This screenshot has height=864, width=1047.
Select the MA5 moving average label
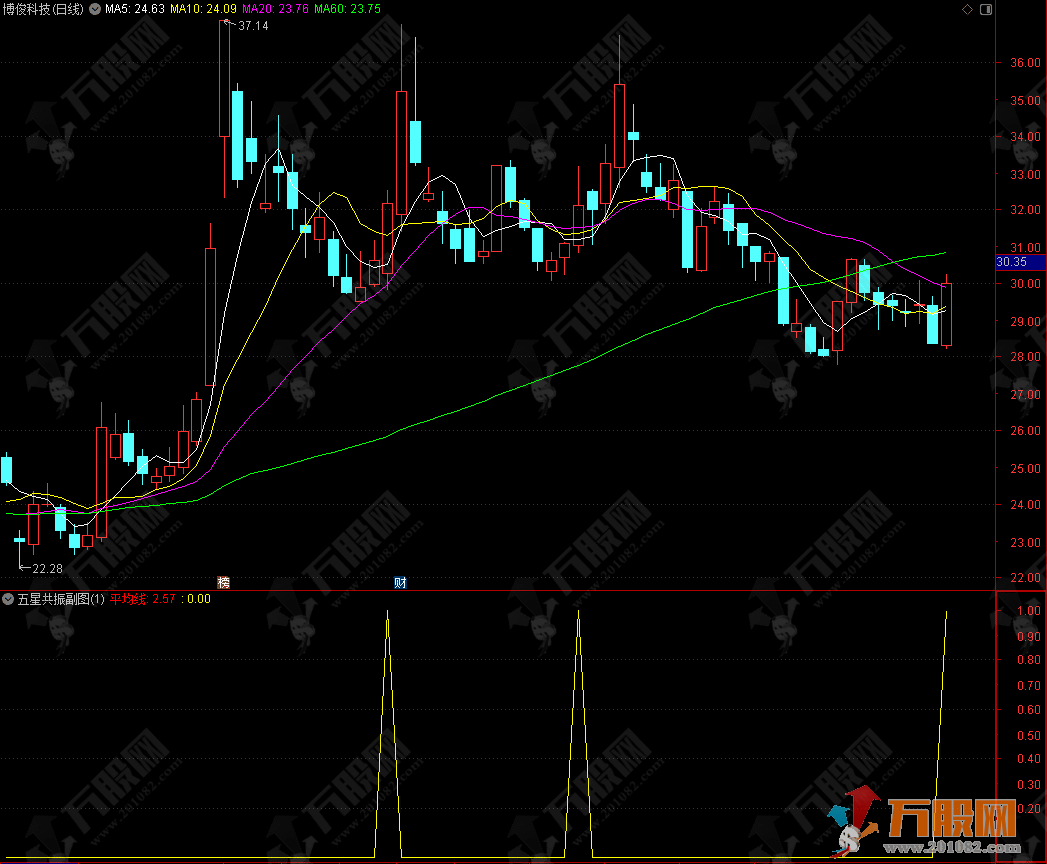point(135,10)
